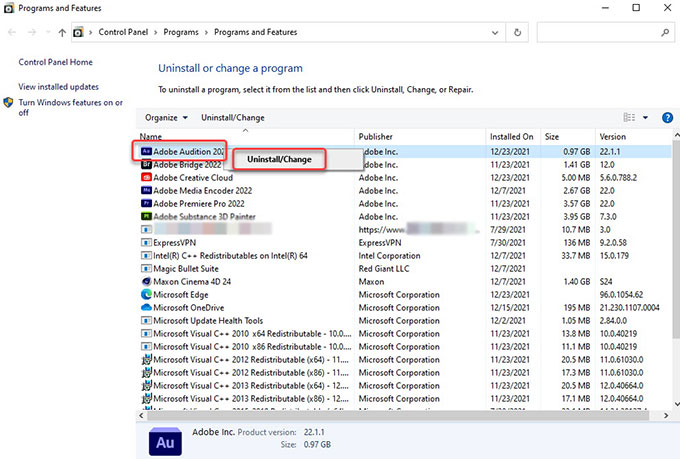This screenshot has height=459, width=680.
Task: Click the Visual C++ 2013 x86 installer icon
Action: [147, 399]
